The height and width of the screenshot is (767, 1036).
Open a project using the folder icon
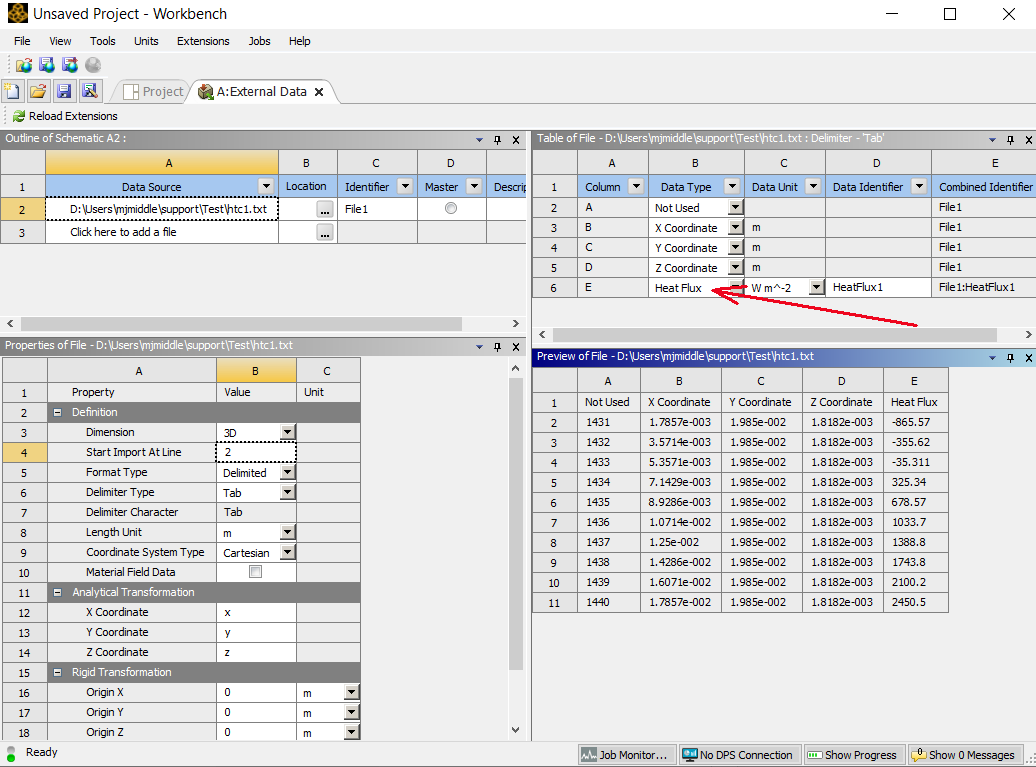pos(38,91)
